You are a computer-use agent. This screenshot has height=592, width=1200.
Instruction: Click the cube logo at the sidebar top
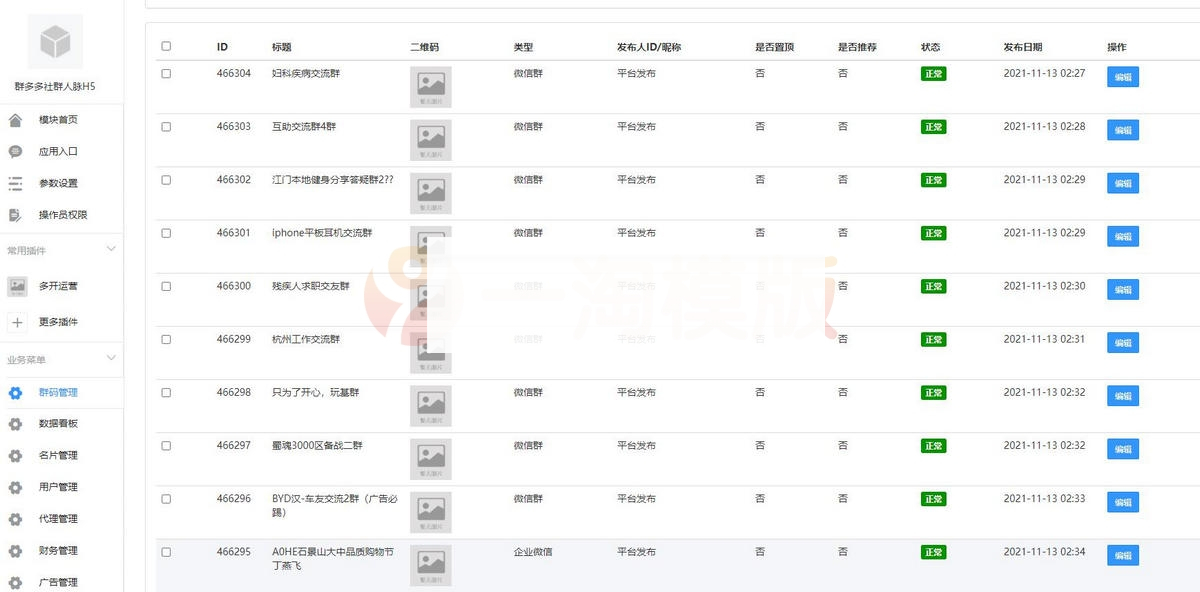[55, 41]
